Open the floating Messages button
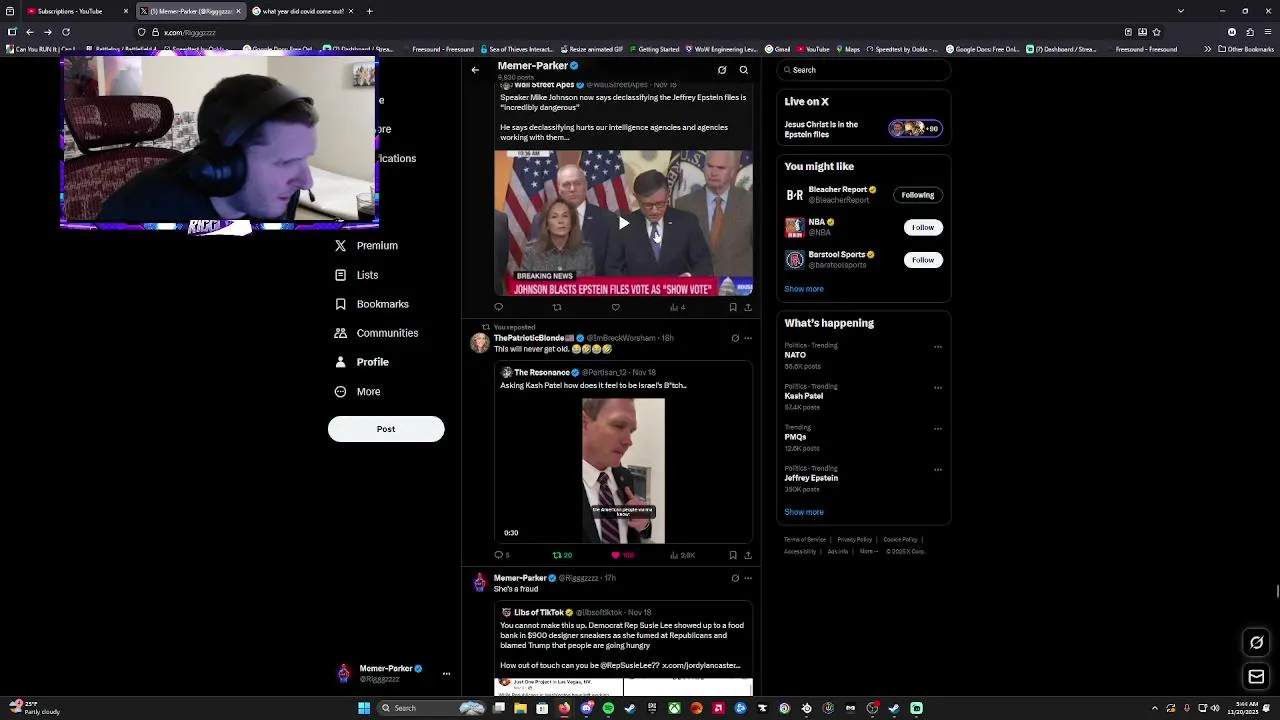The height and width of the screenshot is (720, 1280). [1257, 677]
